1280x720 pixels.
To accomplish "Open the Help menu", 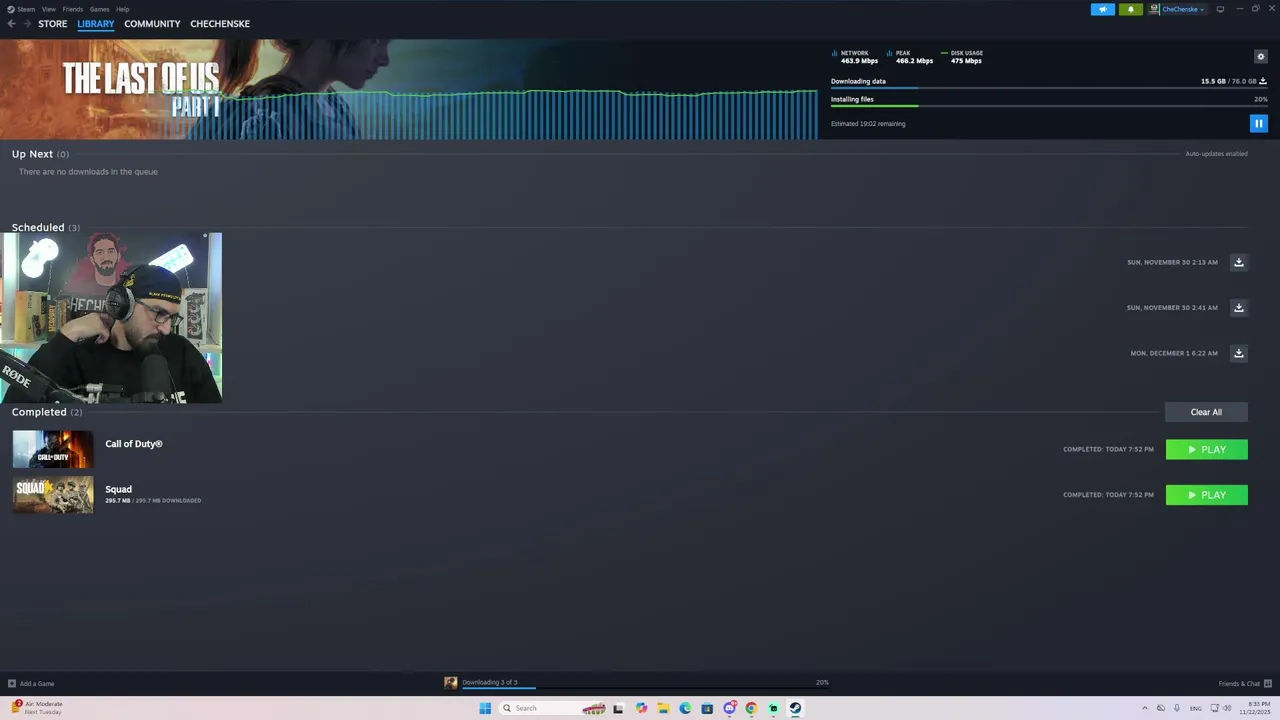I will click(x=122, y=9).
